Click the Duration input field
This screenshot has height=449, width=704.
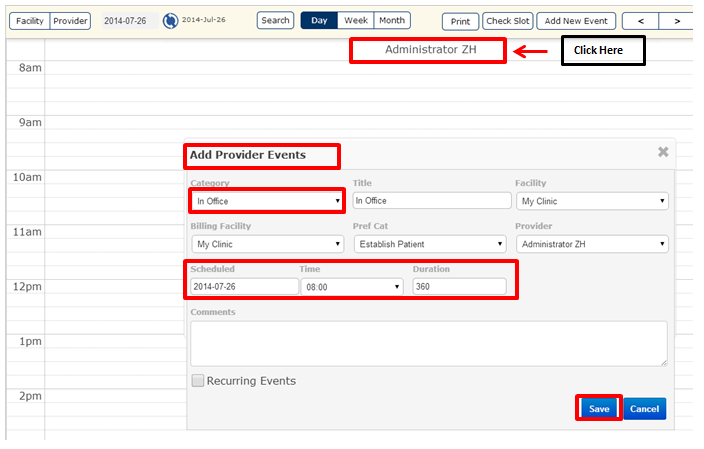pyautogui.click(x=459, y=287)
